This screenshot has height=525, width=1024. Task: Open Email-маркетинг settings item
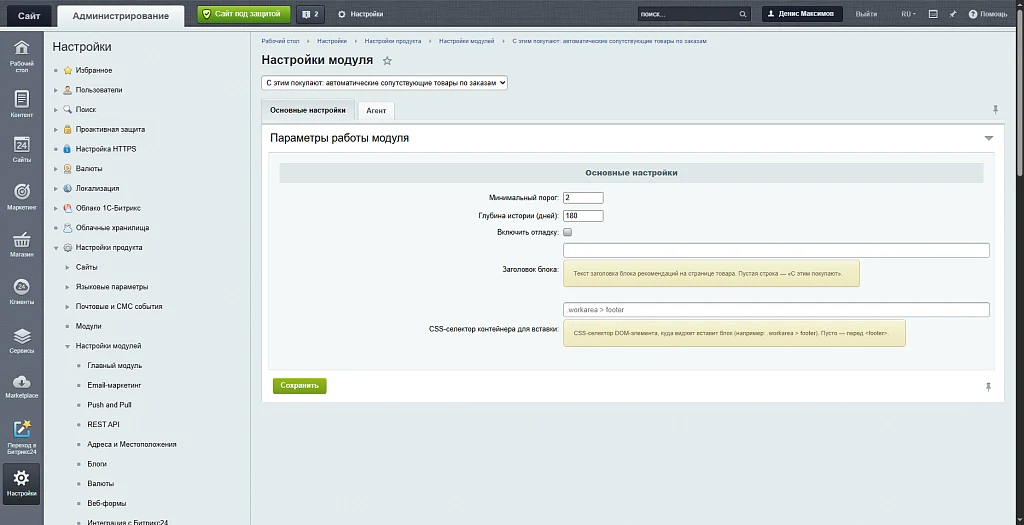[x=114, y=385]
